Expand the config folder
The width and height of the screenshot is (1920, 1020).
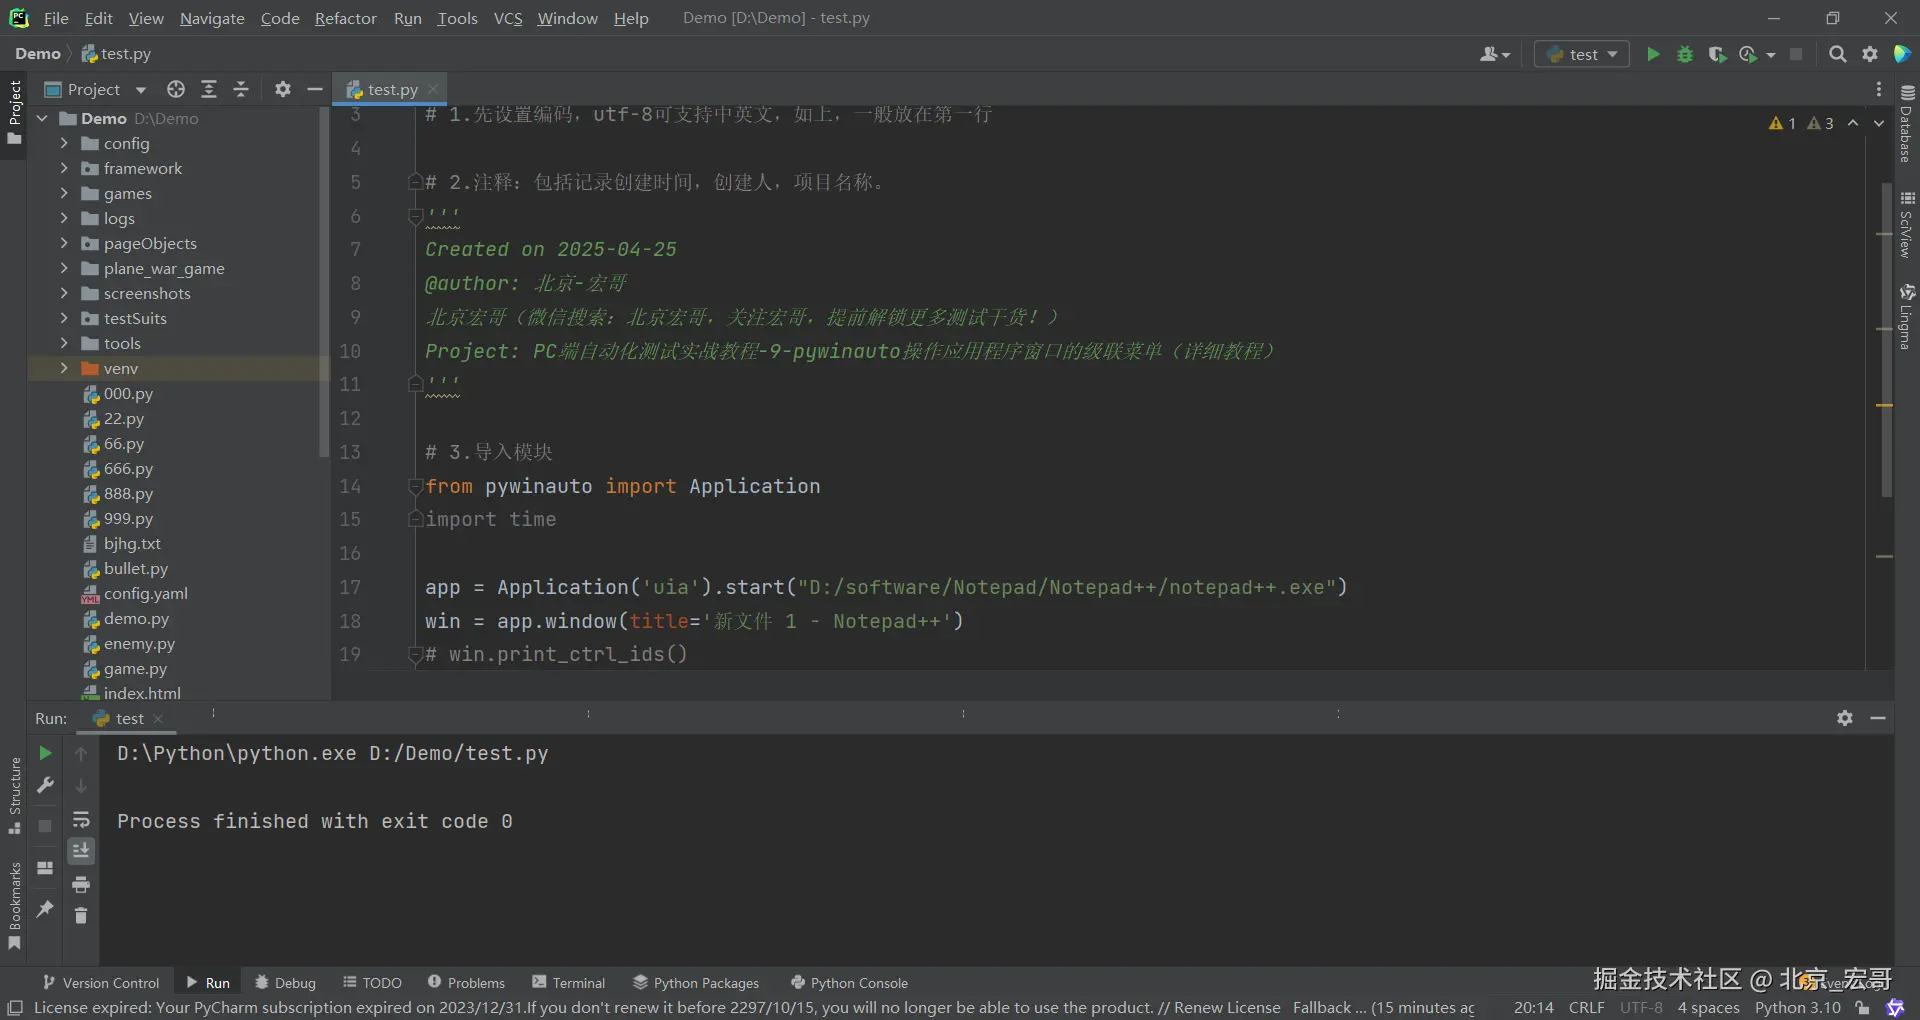point(64,143)
